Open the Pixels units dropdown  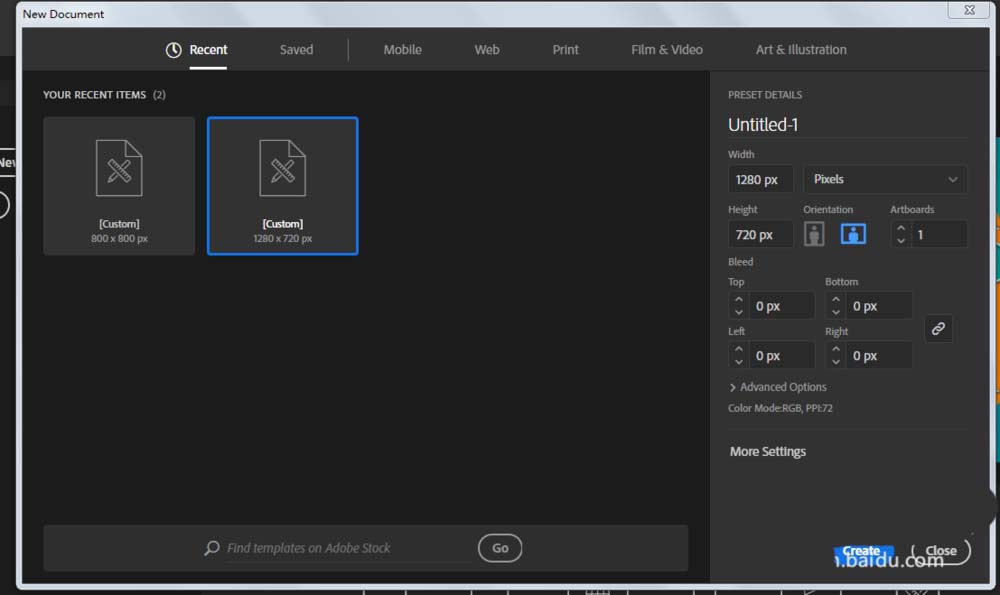(885, 179)
